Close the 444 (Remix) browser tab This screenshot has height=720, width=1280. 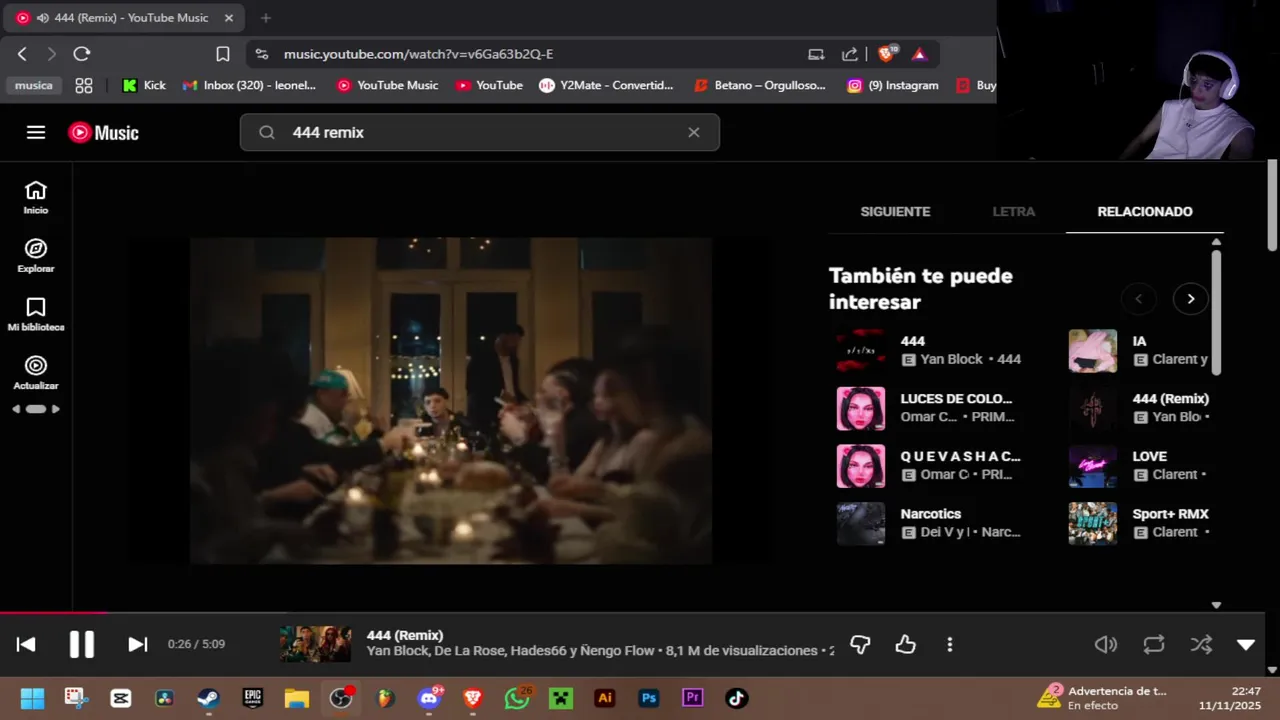(228, 18)
